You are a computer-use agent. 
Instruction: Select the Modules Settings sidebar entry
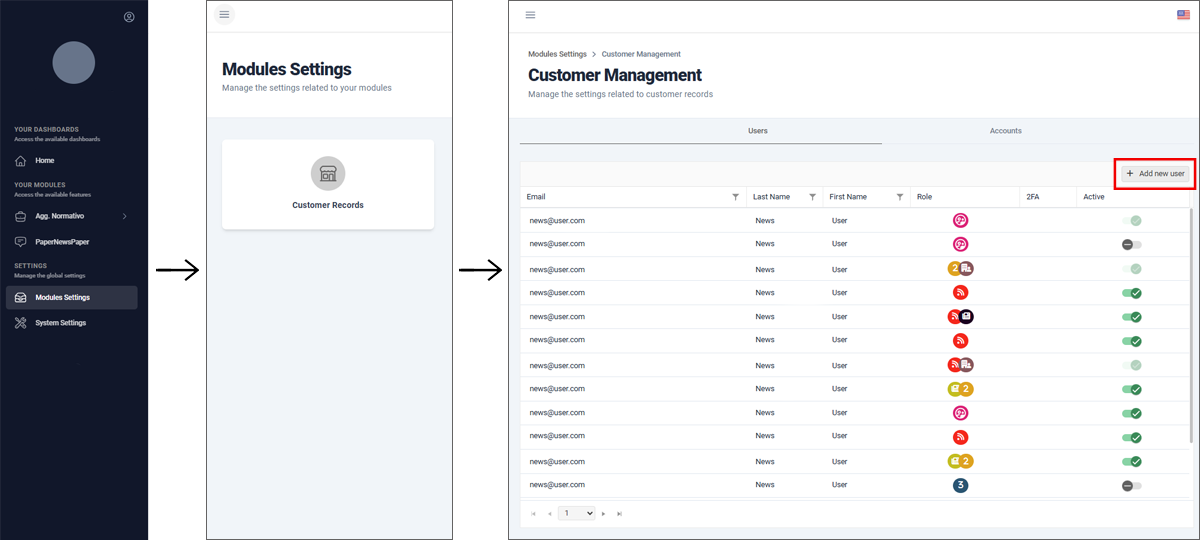72,297
